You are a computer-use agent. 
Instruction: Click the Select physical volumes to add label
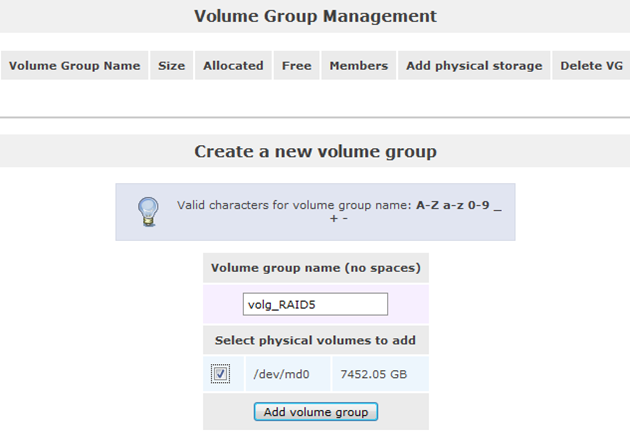[x=315, y=340]
